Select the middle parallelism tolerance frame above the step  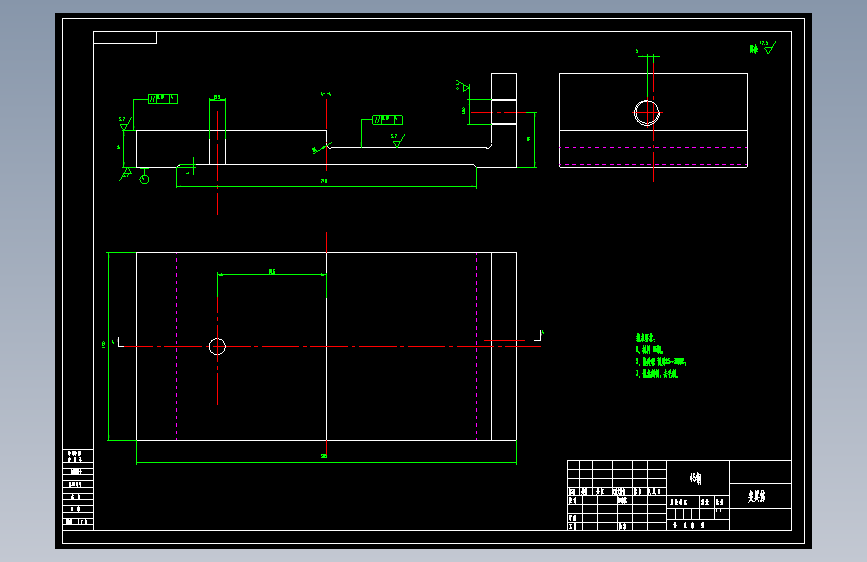point(388,119)
